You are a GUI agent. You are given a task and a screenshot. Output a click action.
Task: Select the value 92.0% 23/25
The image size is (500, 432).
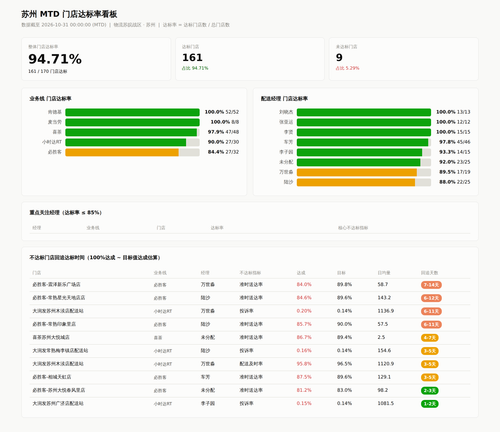(x=455, y=162)
